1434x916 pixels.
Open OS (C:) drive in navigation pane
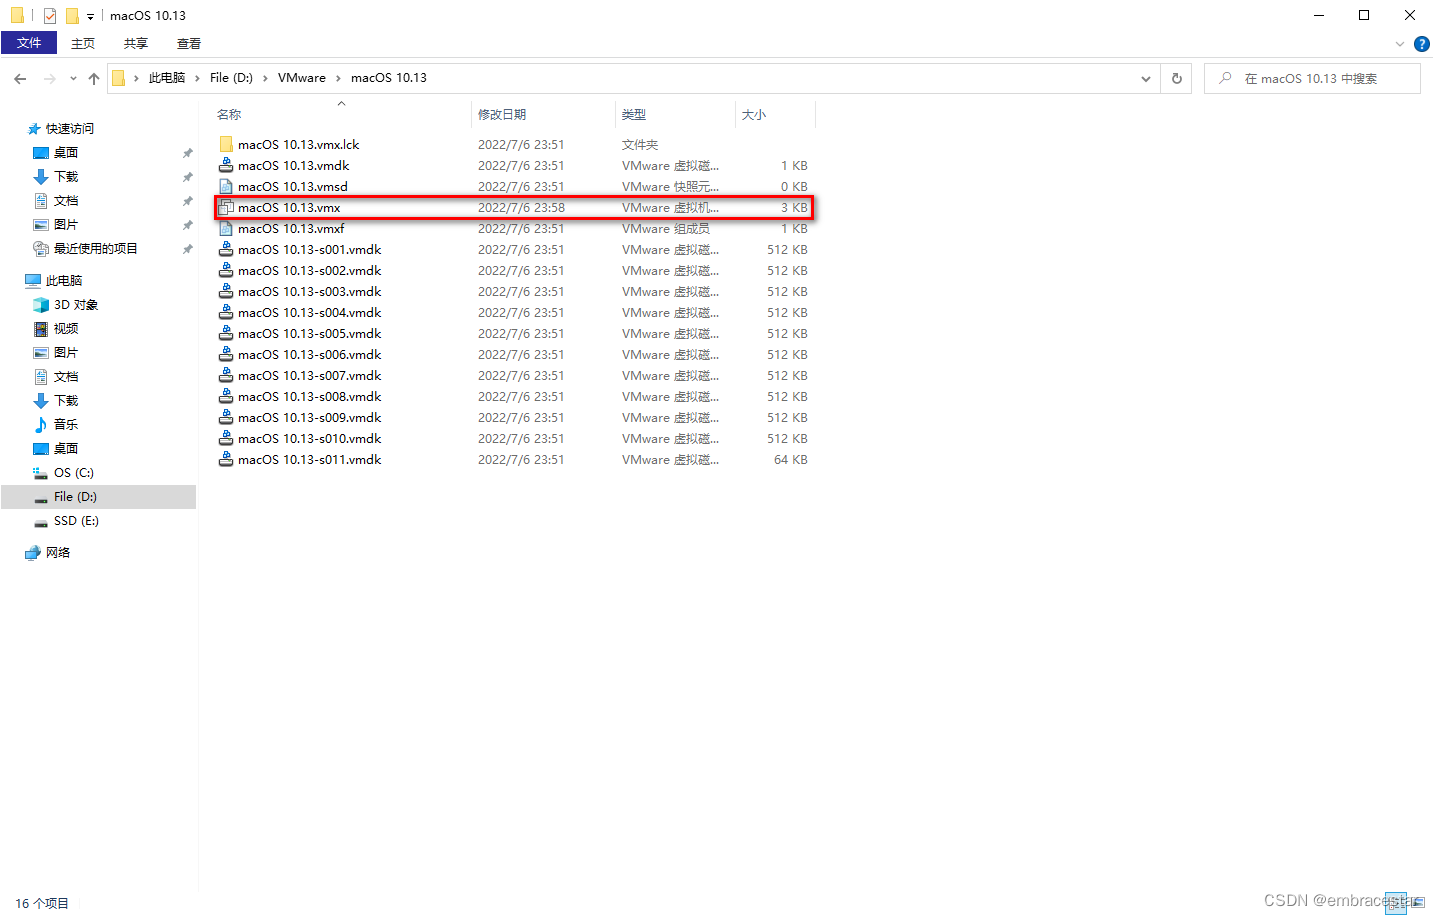[73, 473]
